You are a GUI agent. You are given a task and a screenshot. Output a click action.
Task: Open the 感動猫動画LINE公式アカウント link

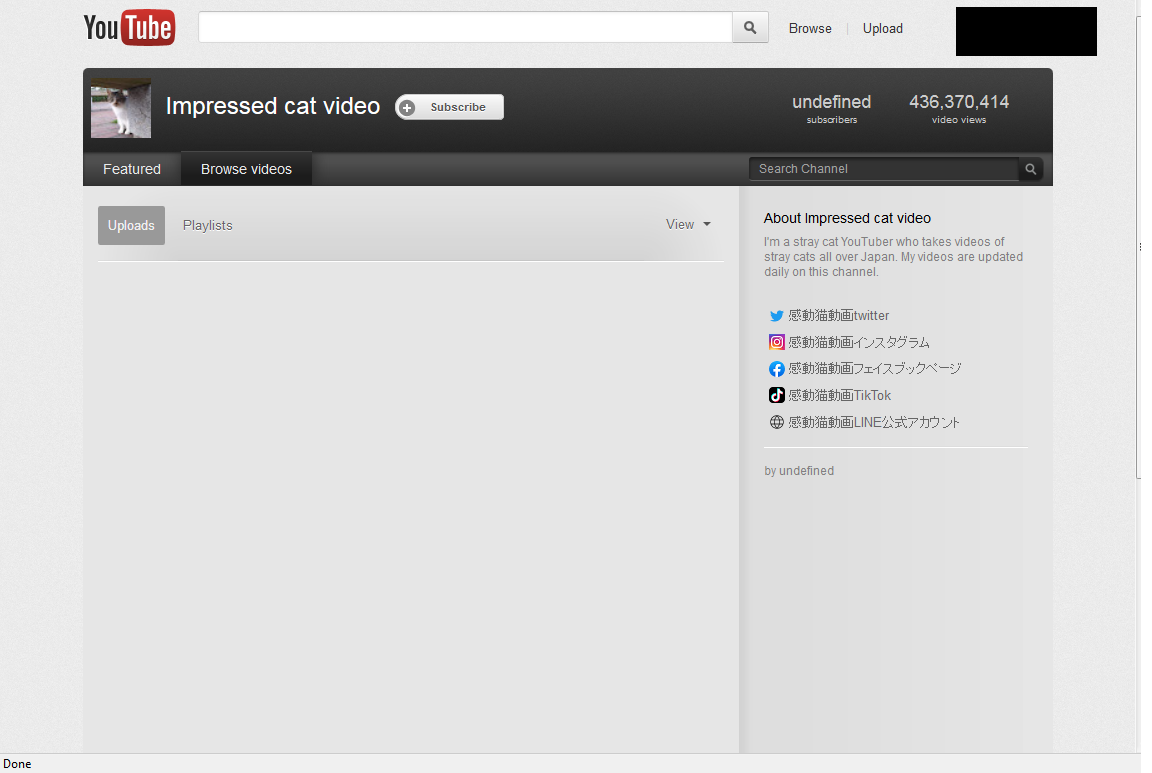tap(874, 423)
